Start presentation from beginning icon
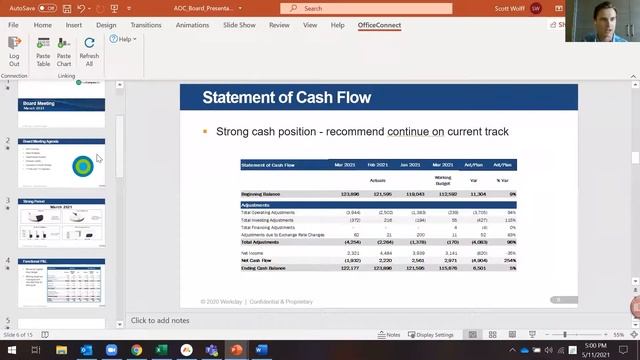The height and width of the screenshot is (360, 640). tap(114, 8)
